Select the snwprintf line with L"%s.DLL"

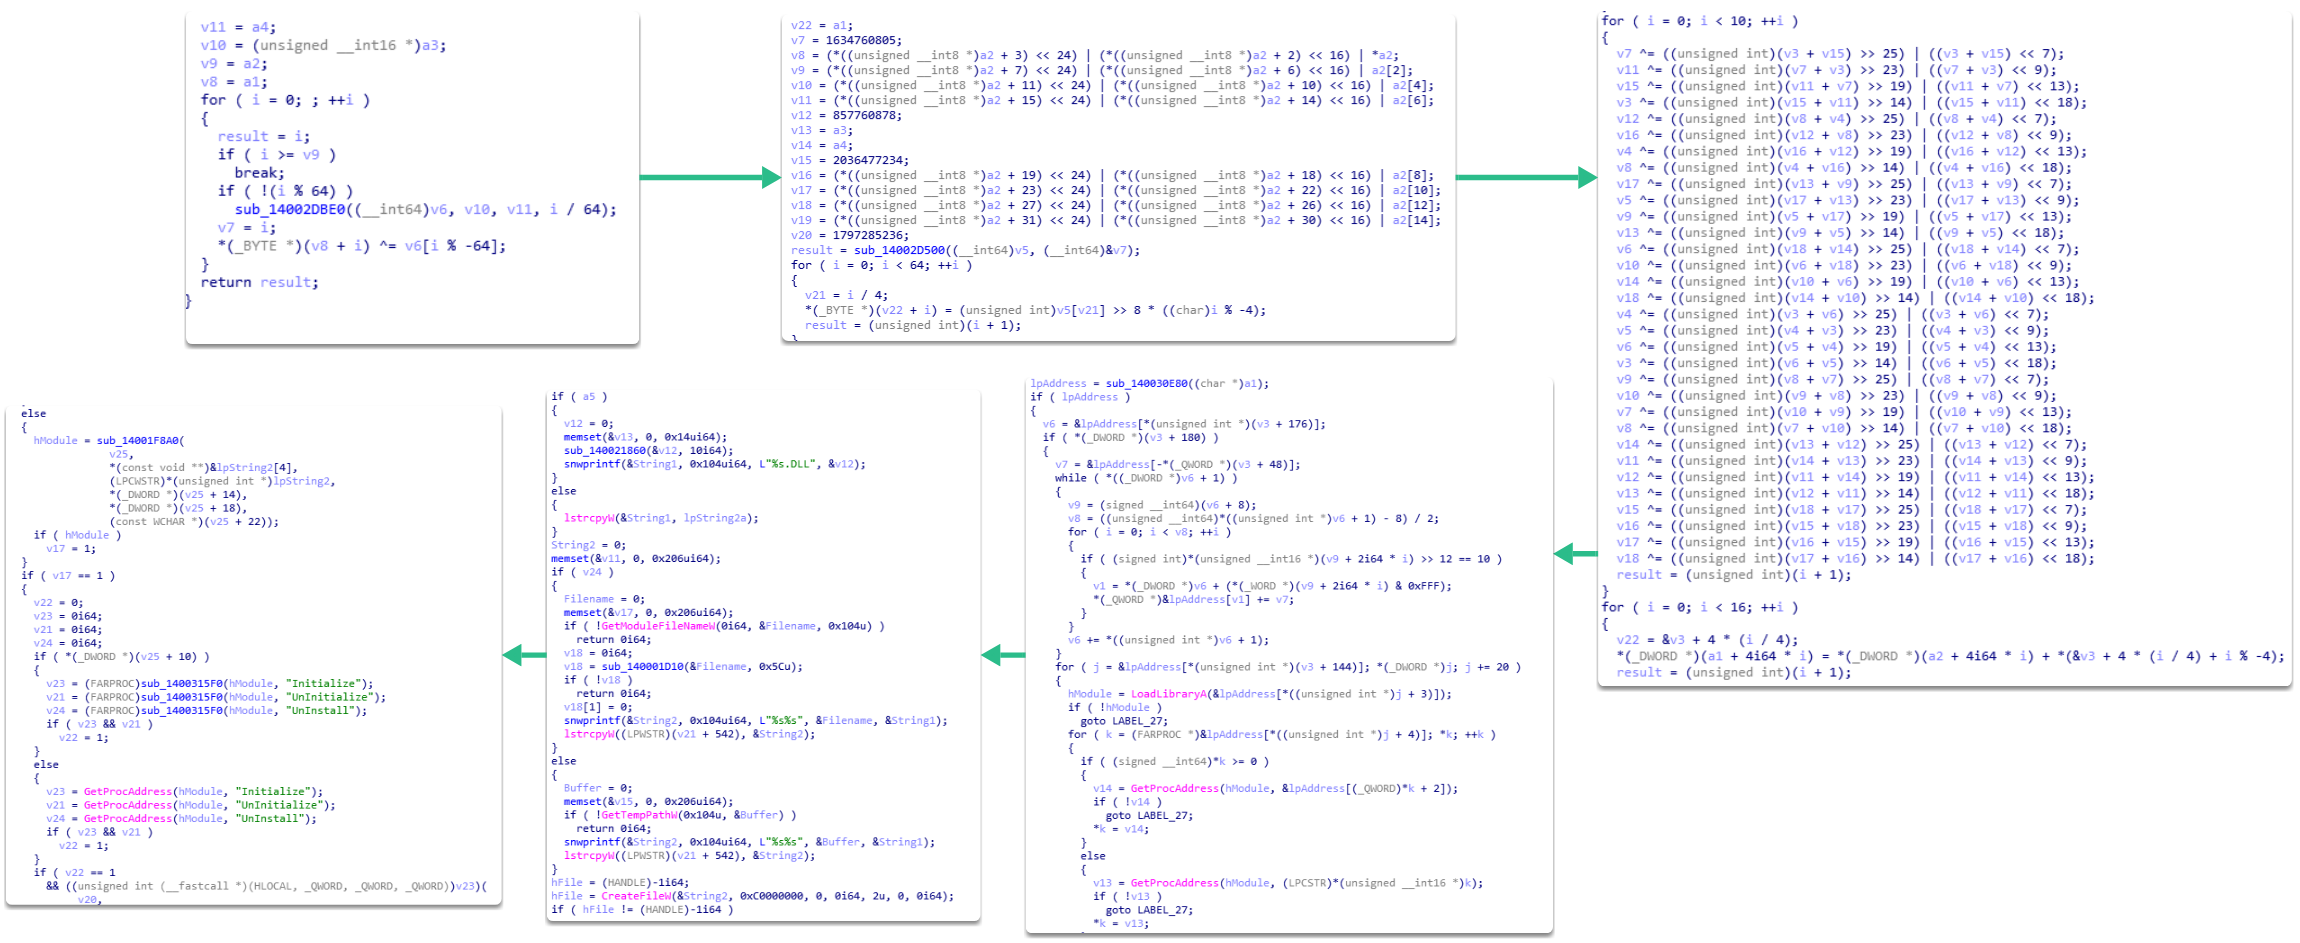(x=715, y=464)
